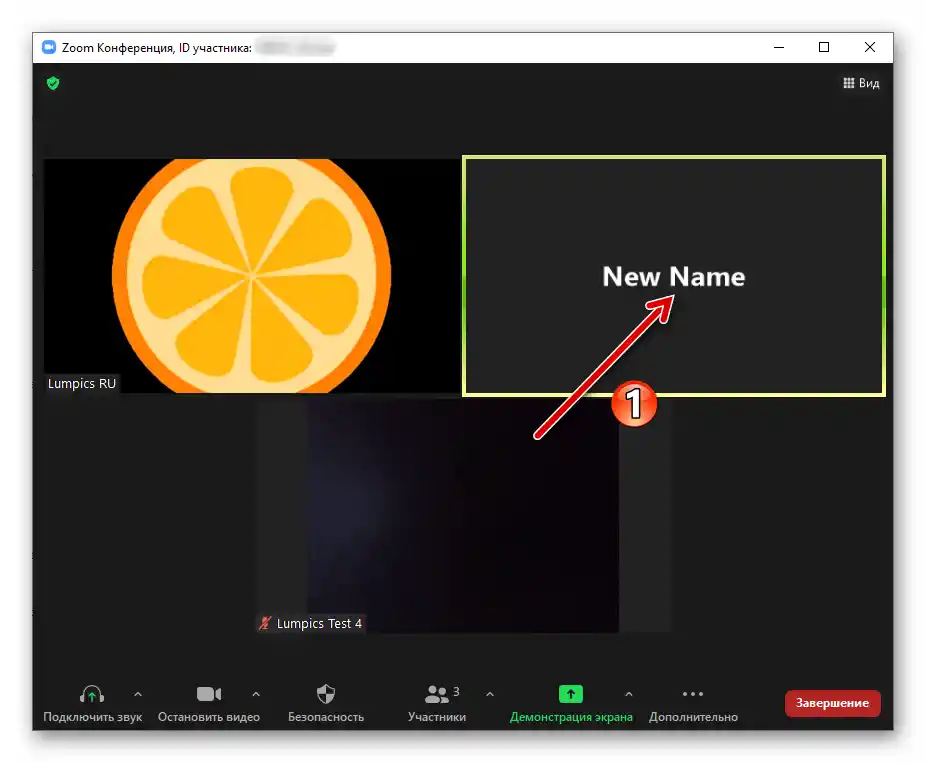The height and width of the screenshot is (763, 926).
Task: Click the Lumpics Test 4 name label
Action: (x=319, y=623)
